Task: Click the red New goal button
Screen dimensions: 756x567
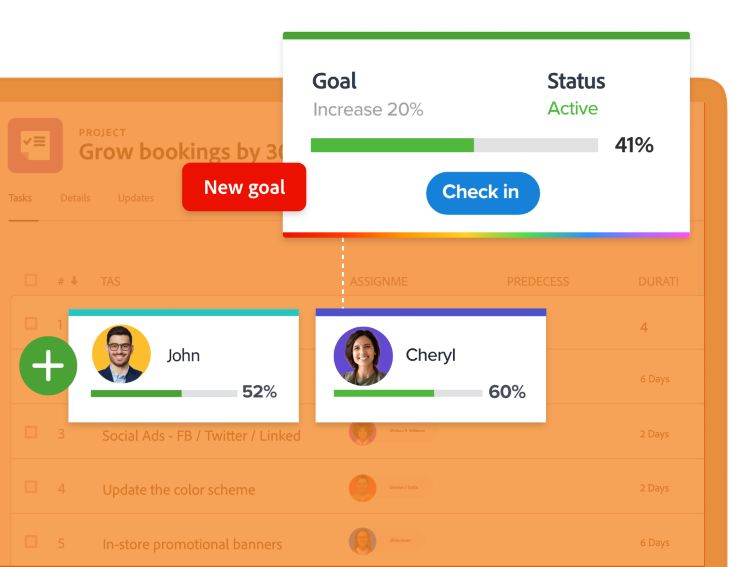Action: coord(244,187)
